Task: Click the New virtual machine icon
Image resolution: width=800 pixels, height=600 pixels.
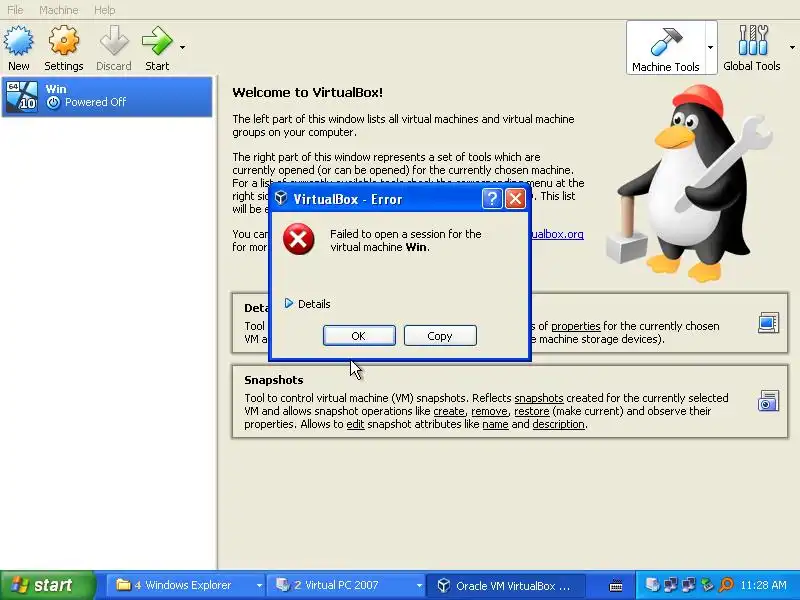Action: pyautogui.click(x=19, y=41)
